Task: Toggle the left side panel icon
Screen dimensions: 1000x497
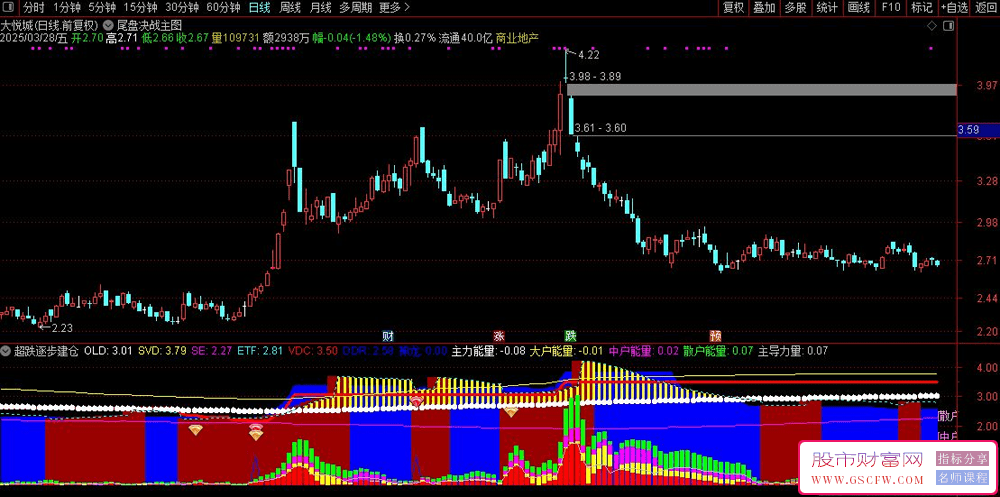Action: (x=7, y=8)
